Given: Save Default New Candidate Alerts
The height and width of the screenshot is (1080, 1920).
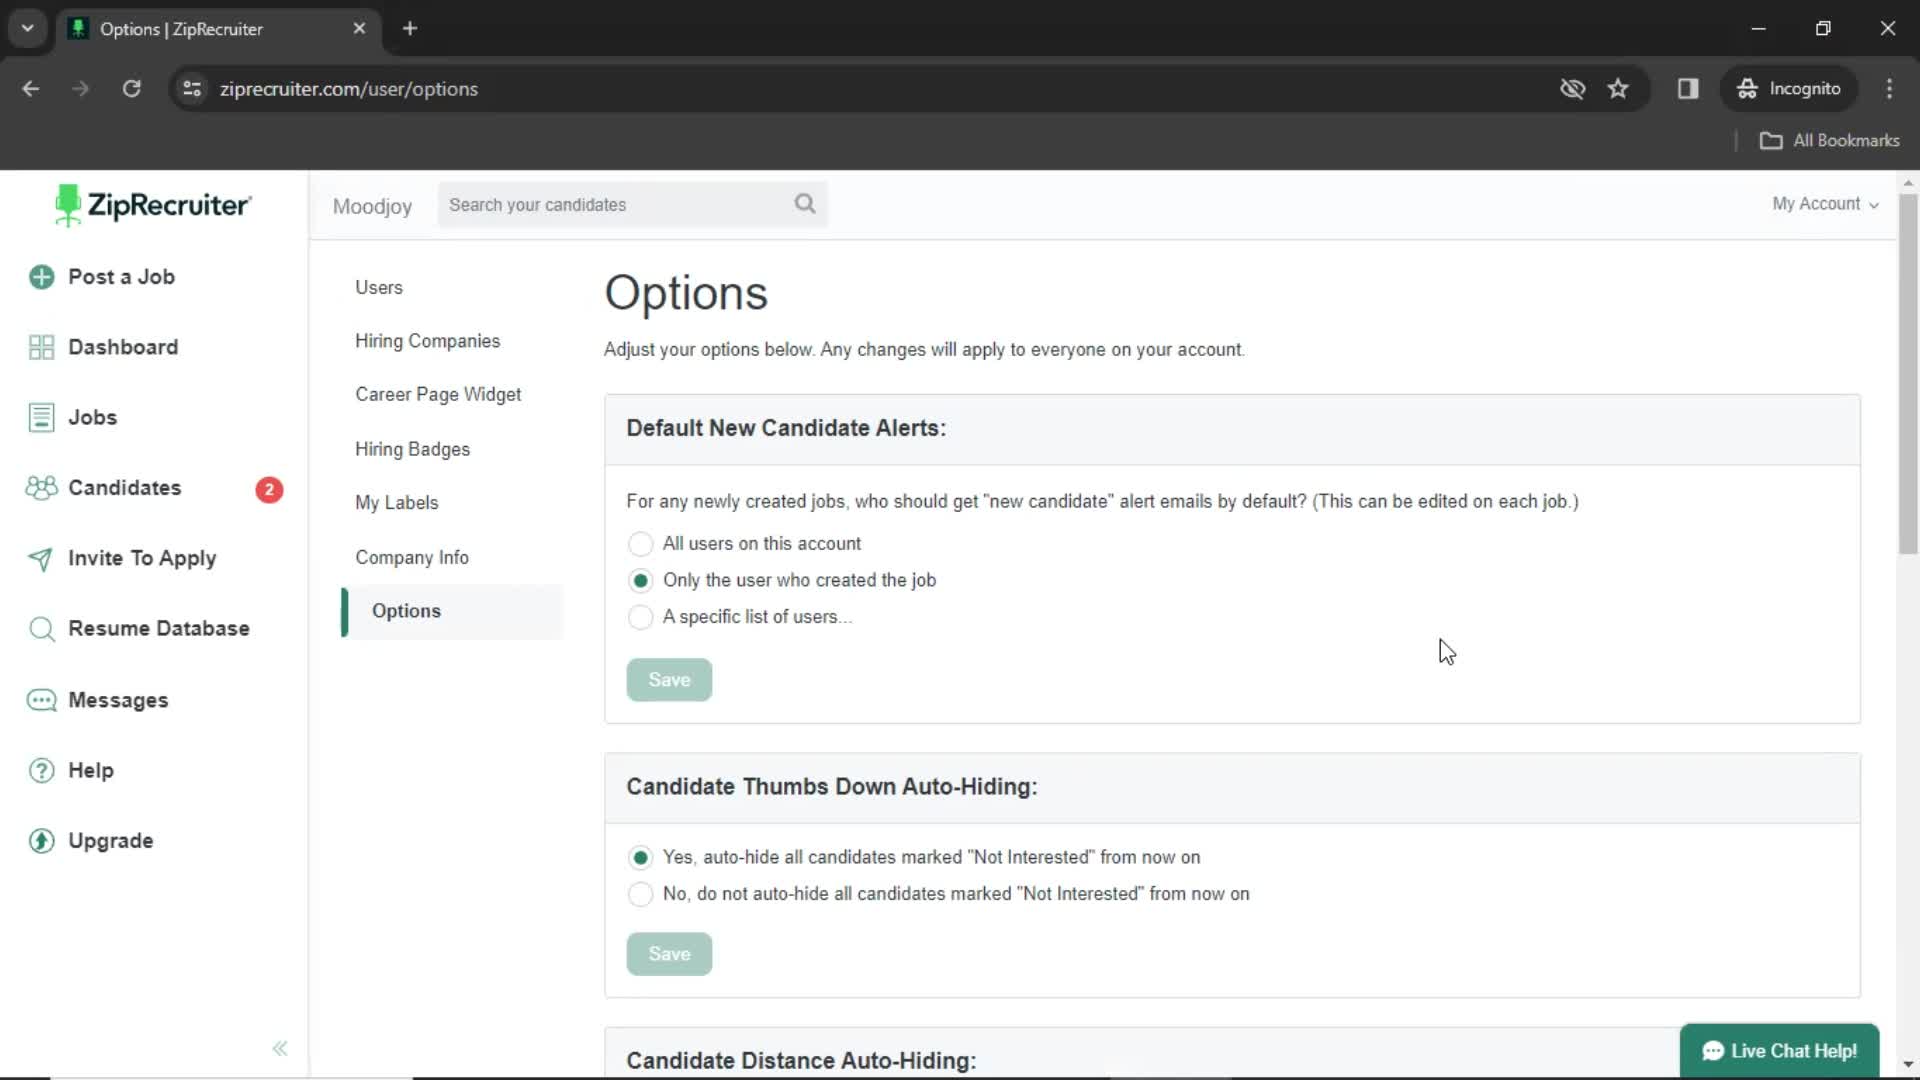Looking at the screenshot, I should [x=669, y=679].
